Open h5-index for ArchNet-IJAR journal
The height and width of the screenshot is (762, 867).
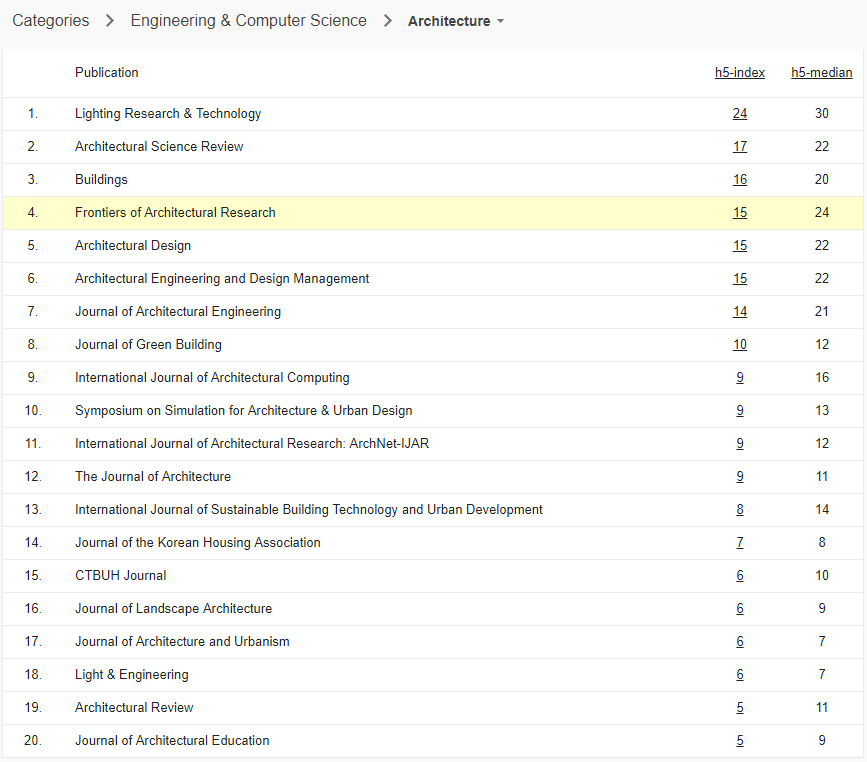coord(740,443)
